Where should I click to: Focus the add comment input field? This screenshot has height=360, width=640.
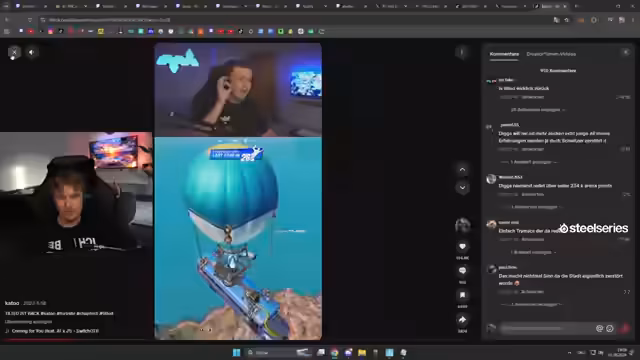pos(547,329)
